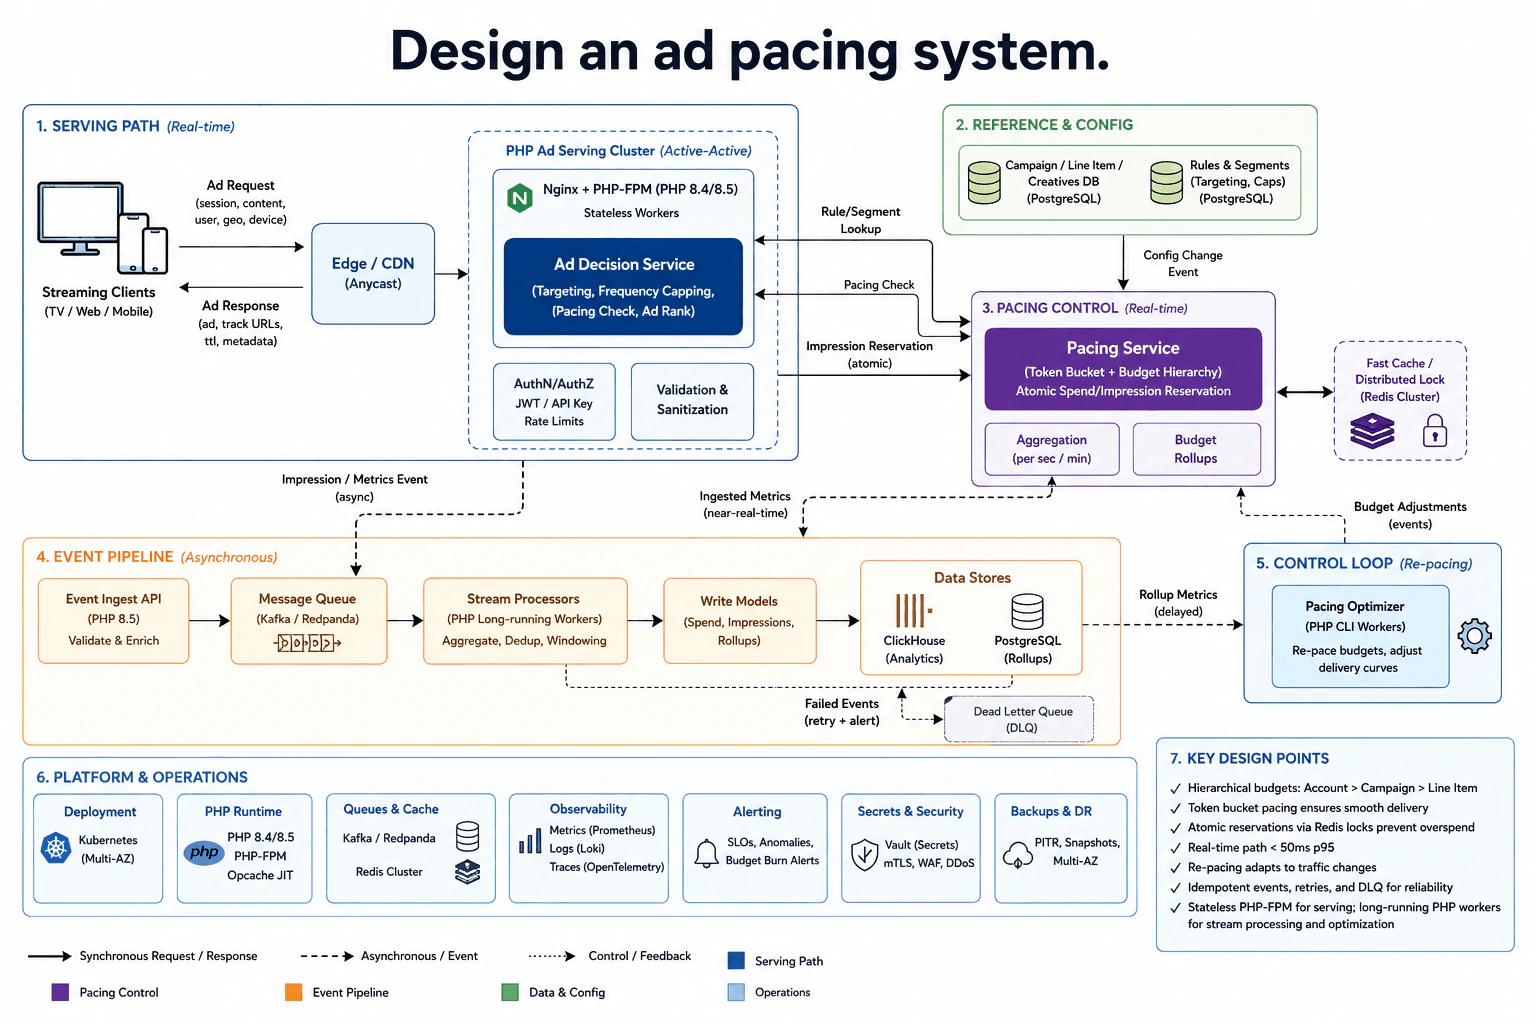Click the purple Pacing Control legend swatch
The height and width of the screenshot is (1024, 1536).
tap(60, 992)
